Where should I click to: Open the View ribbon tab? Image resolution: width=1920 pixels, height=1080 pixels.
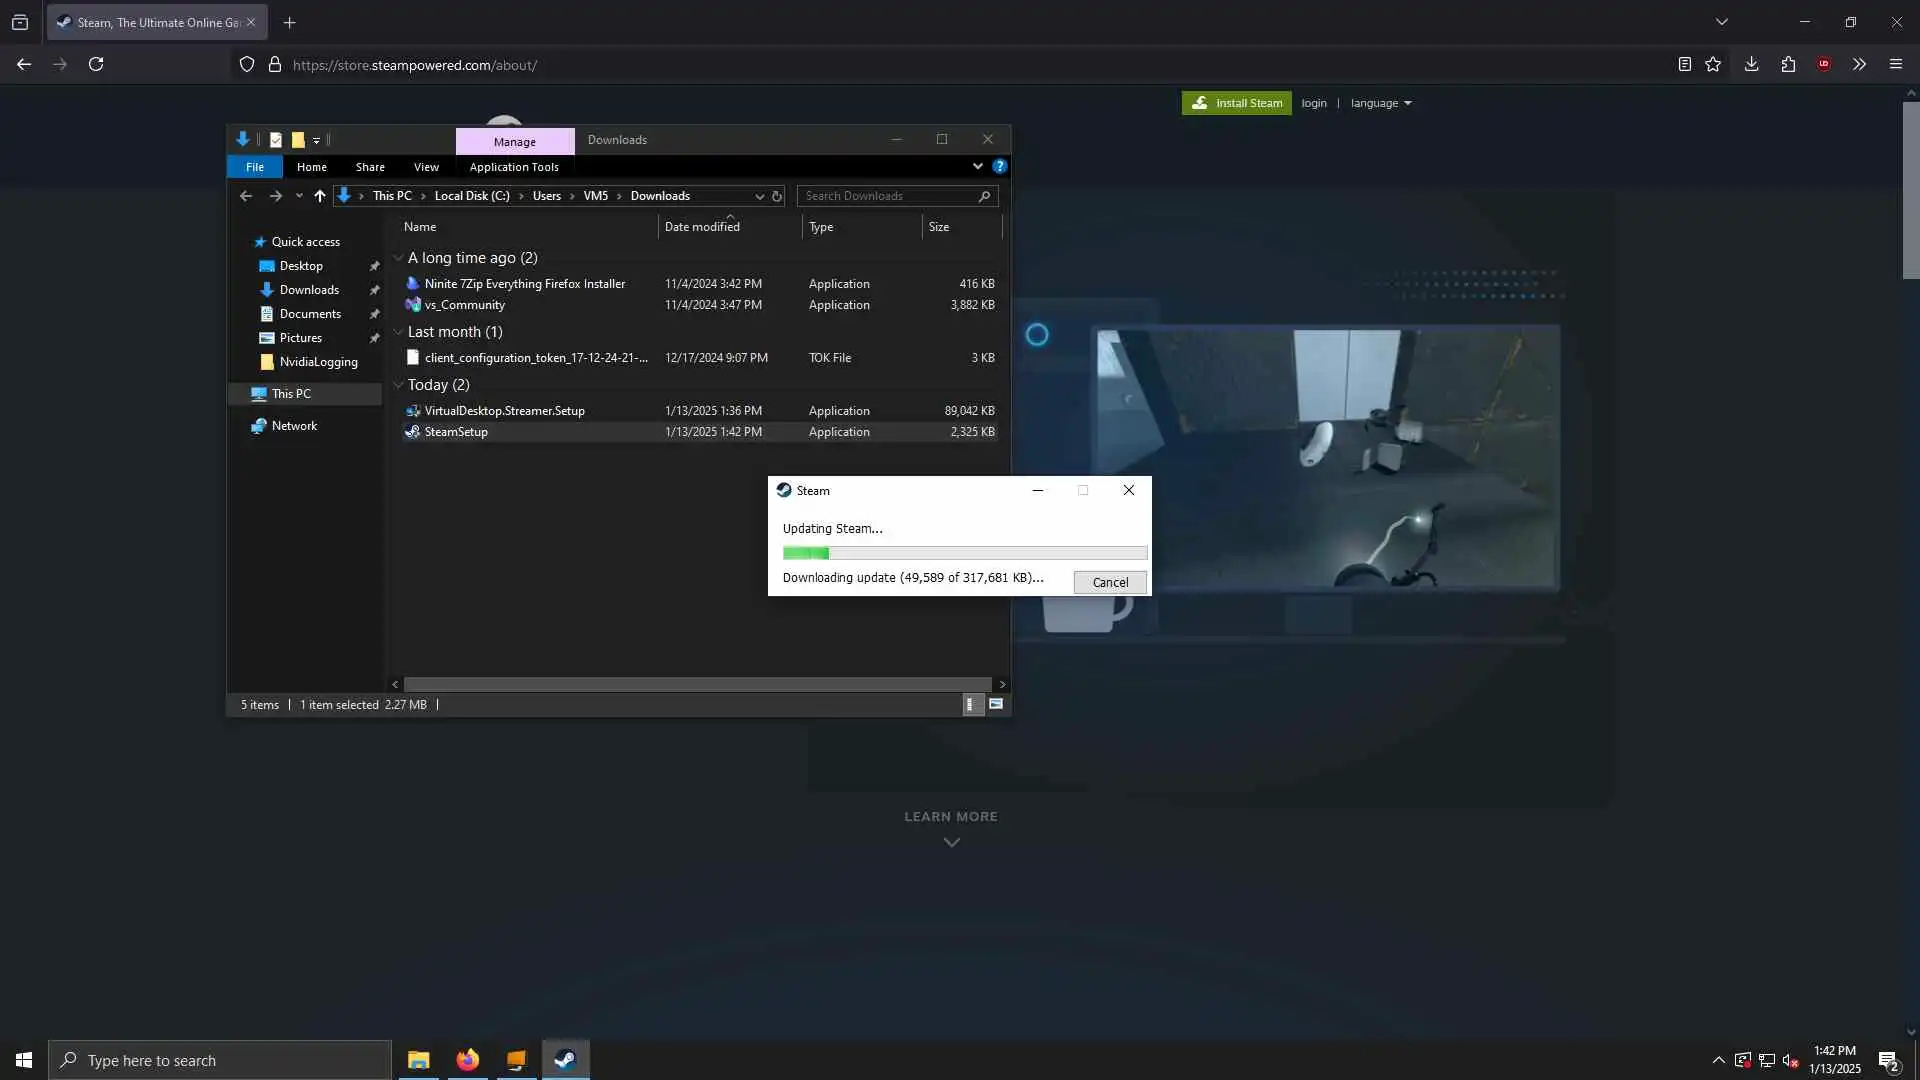click(426, 167)
